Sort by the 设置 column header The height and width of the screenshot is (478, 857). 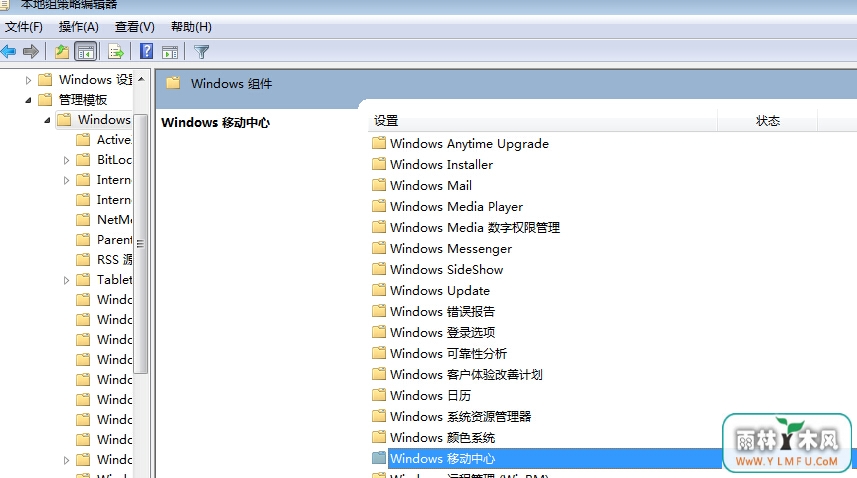(x=543, y=121)
